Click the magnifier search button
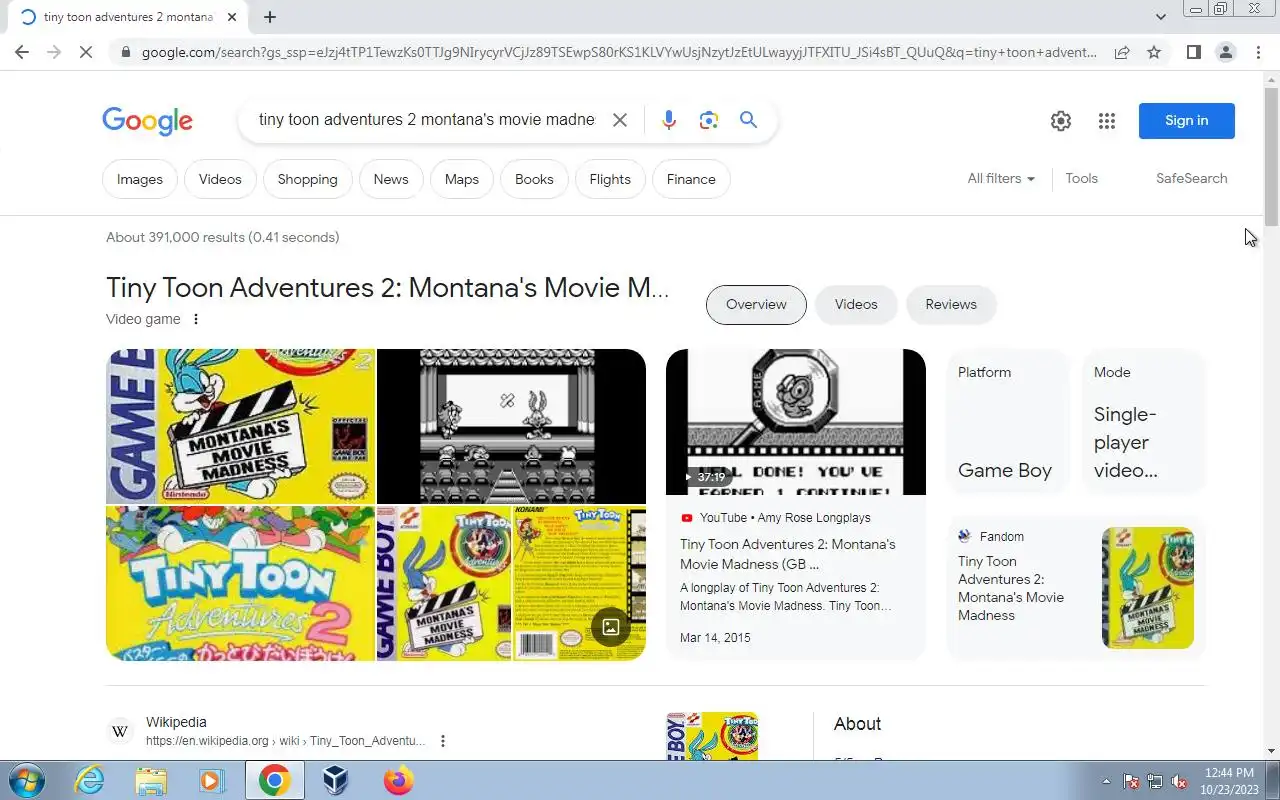The image size is (1280, 800). pos(748,120)
